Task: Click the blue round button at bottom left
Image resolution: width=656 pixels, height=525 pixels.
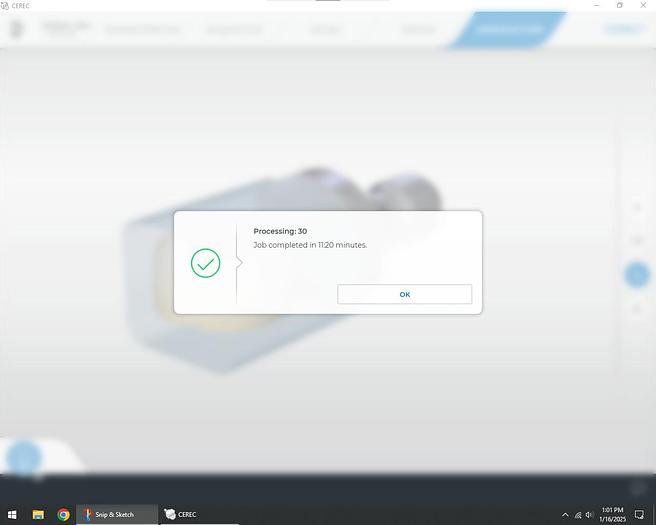Action: (23, 459)
